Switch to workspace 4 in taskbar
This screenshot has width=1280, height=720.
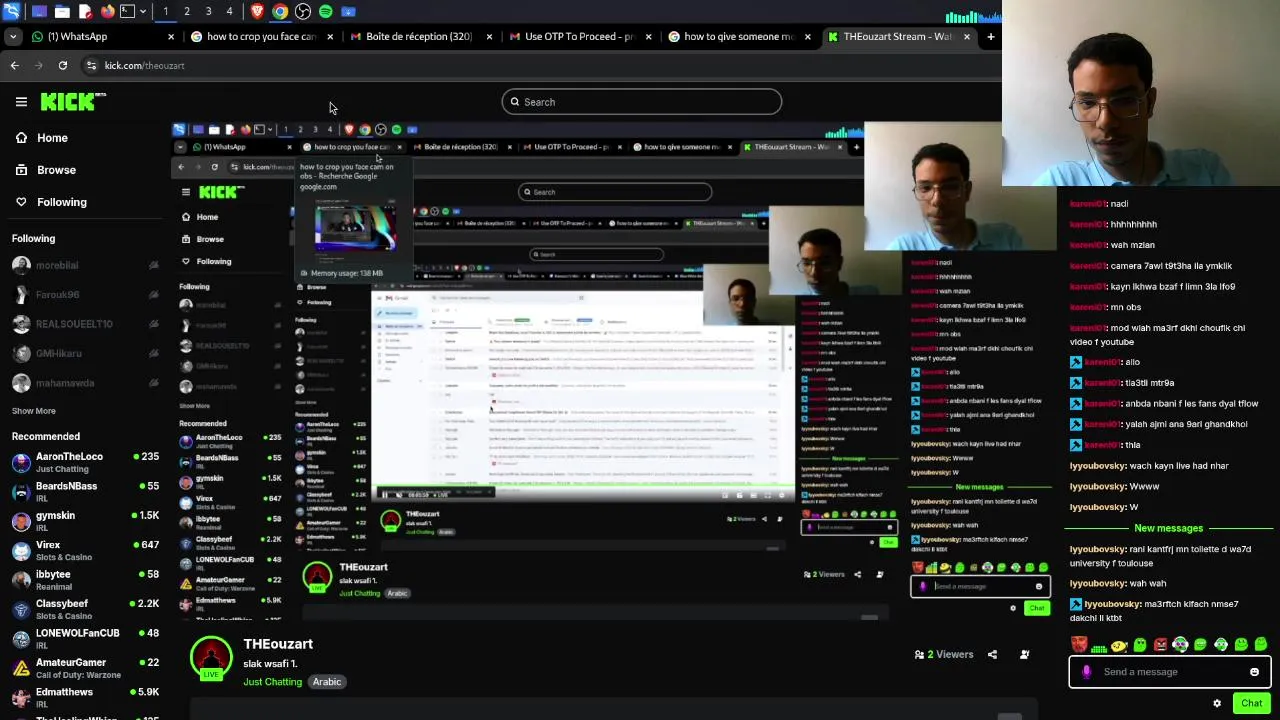point(229,12)
